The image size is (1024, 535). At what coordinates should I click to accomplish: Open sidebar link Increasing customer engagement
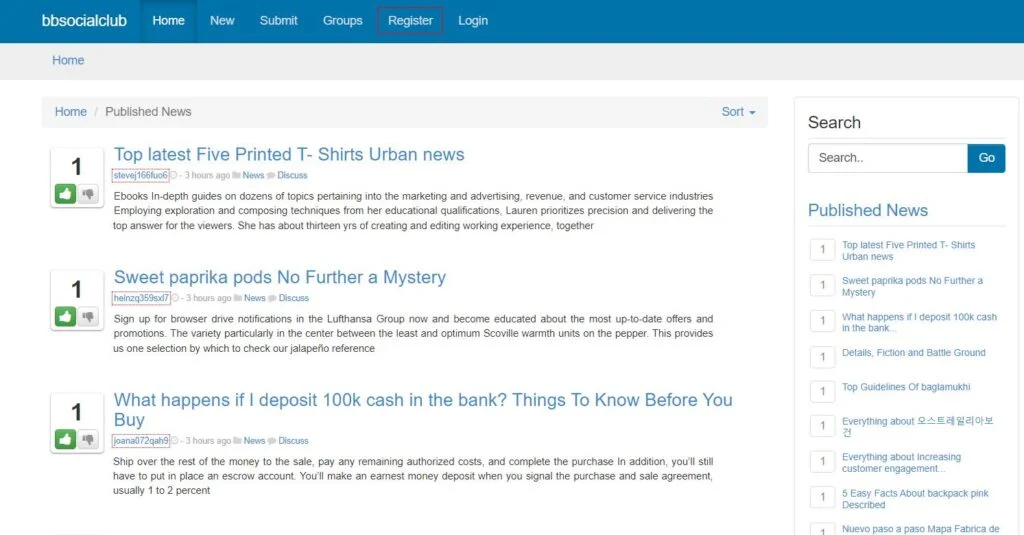coord(901,462)
